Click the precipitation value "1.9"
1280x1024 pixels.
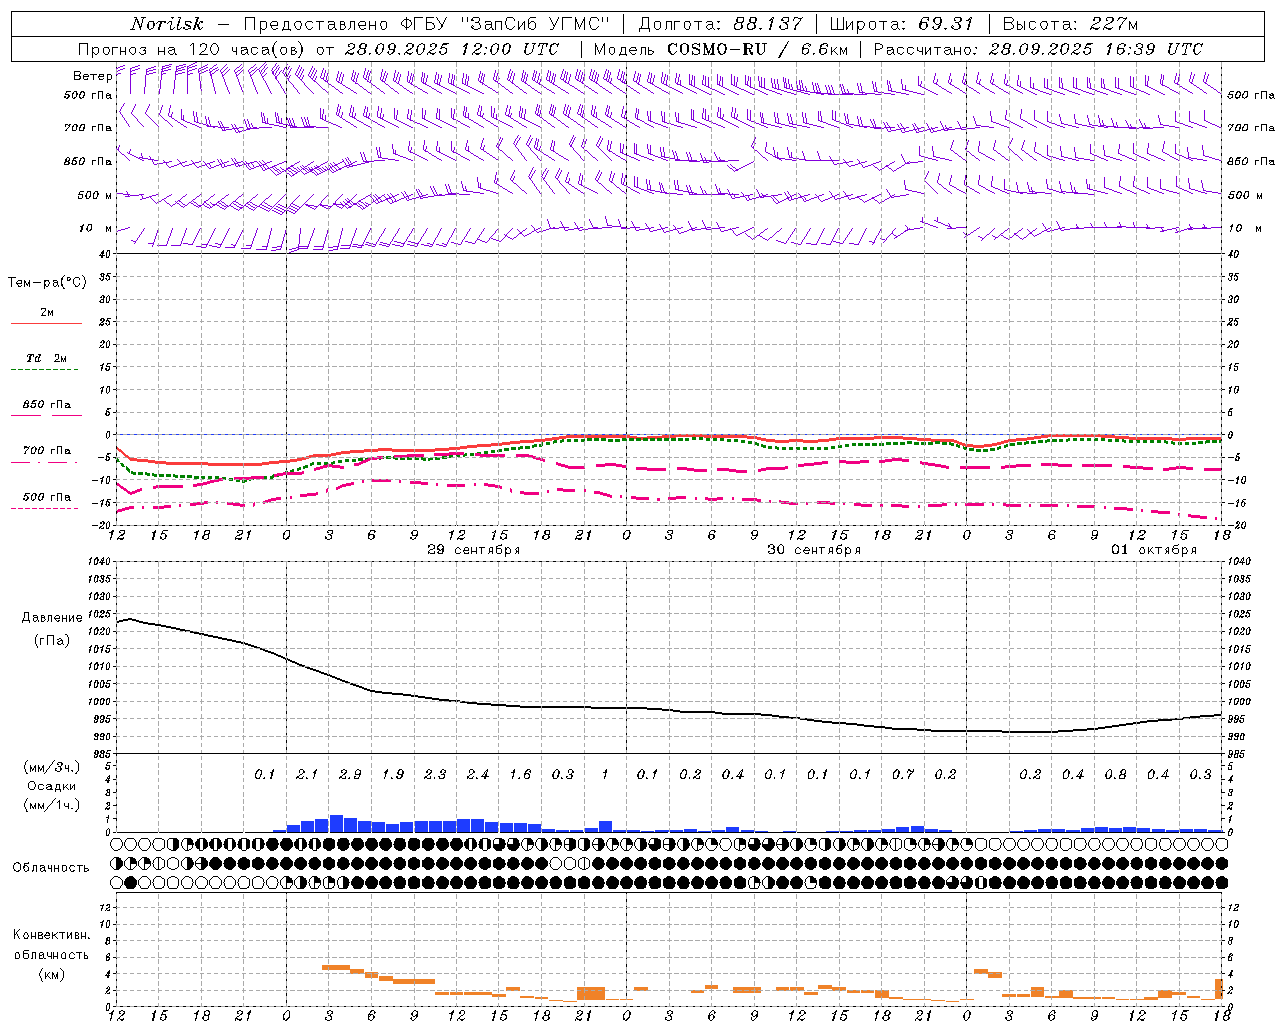[393, 774]
